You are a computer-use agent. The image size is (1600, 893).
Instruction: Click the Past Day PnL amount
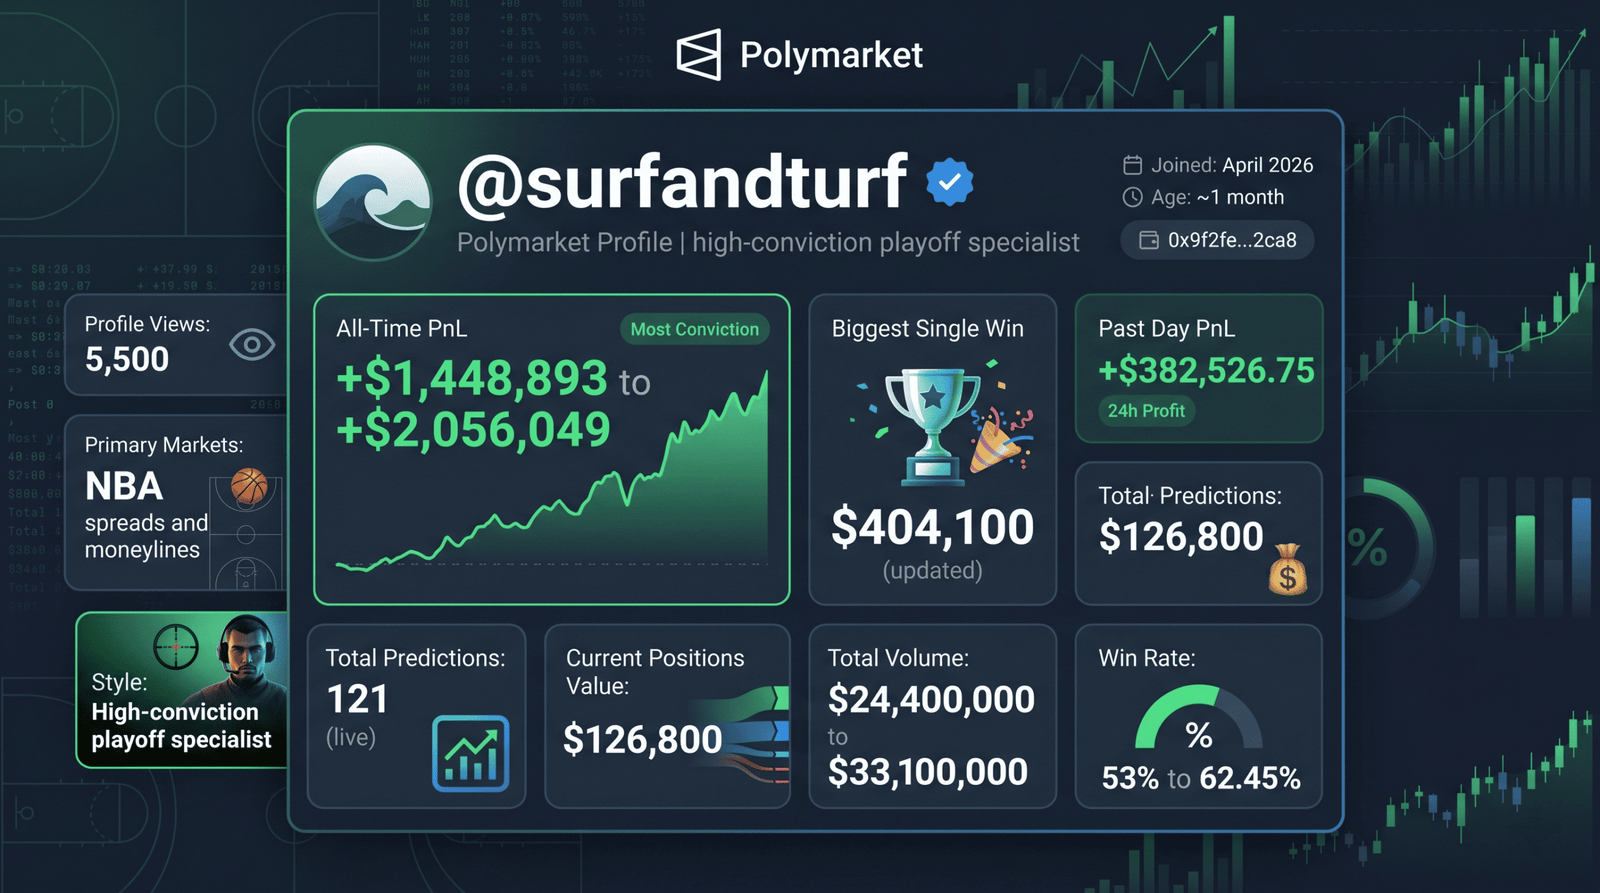click(x=1206, y=371)
